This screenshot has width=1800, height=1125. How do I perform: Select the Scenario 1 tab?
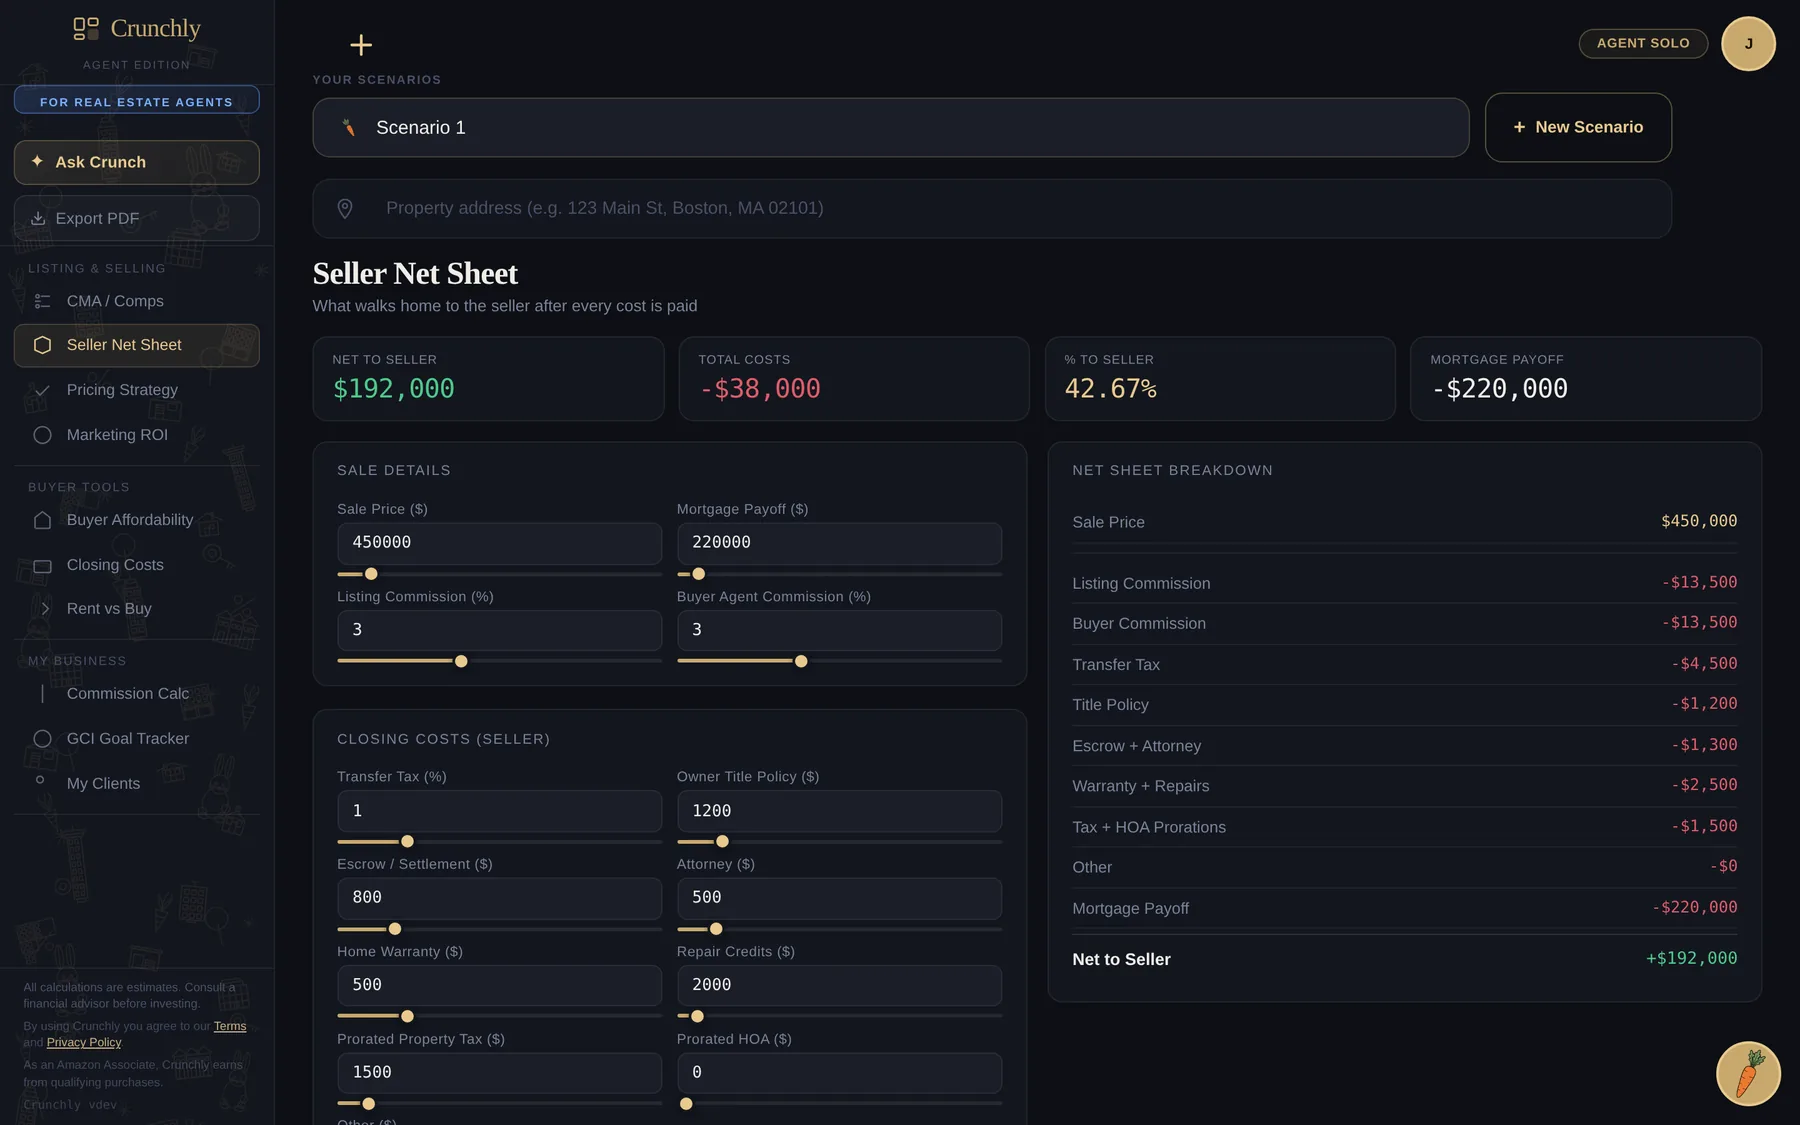coord(891,128)
